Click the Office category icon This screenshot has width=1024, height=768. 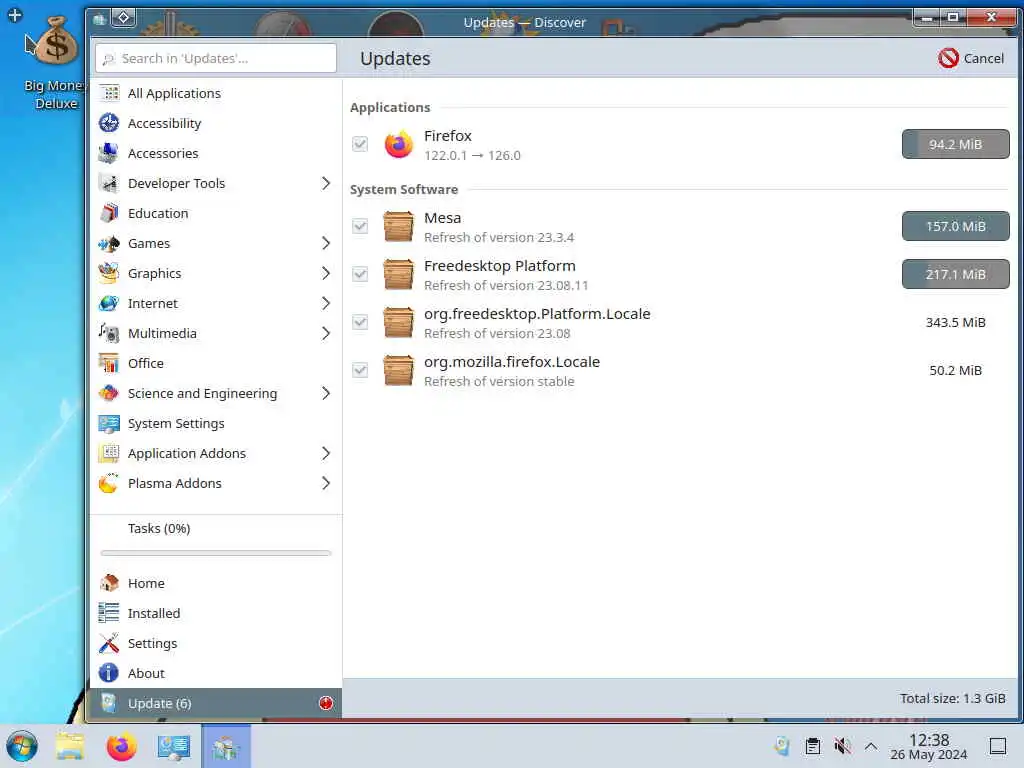(x=109, y=363)
